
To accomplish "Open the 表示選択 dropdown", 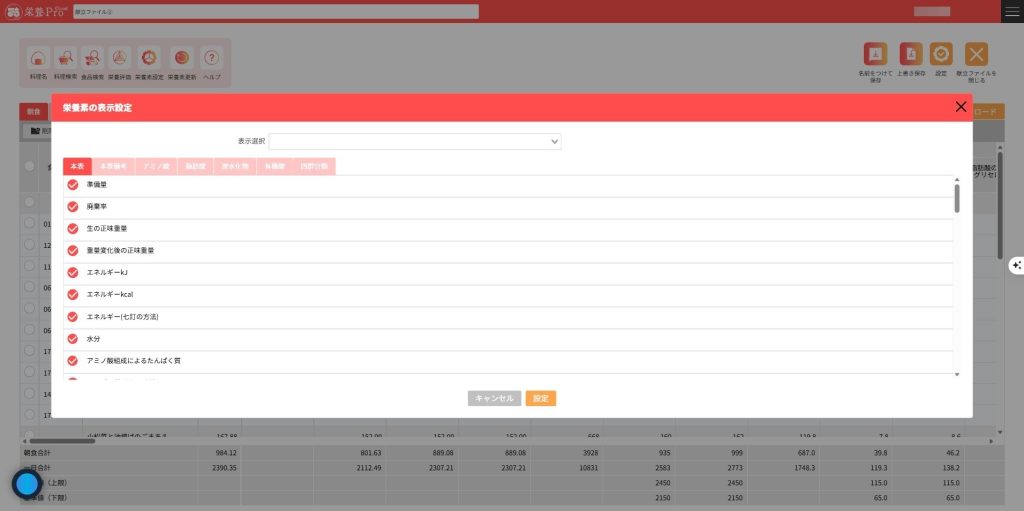I will pyautogui.click(x=414, y=142).
